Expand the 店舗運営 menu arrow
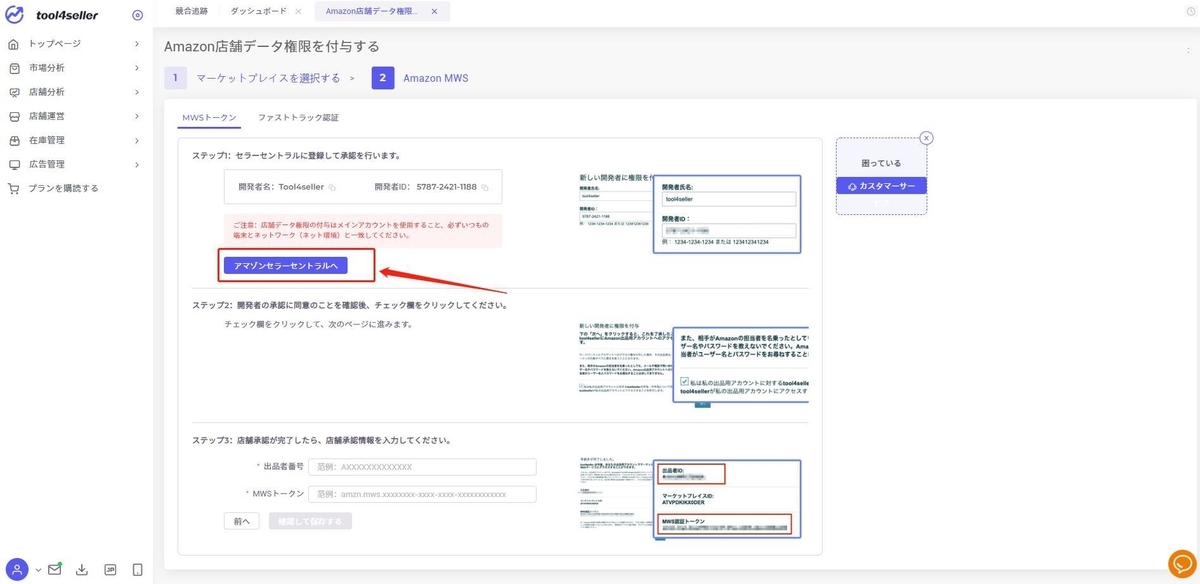Viewport: 1200px width, 584px height. [137, 116]
